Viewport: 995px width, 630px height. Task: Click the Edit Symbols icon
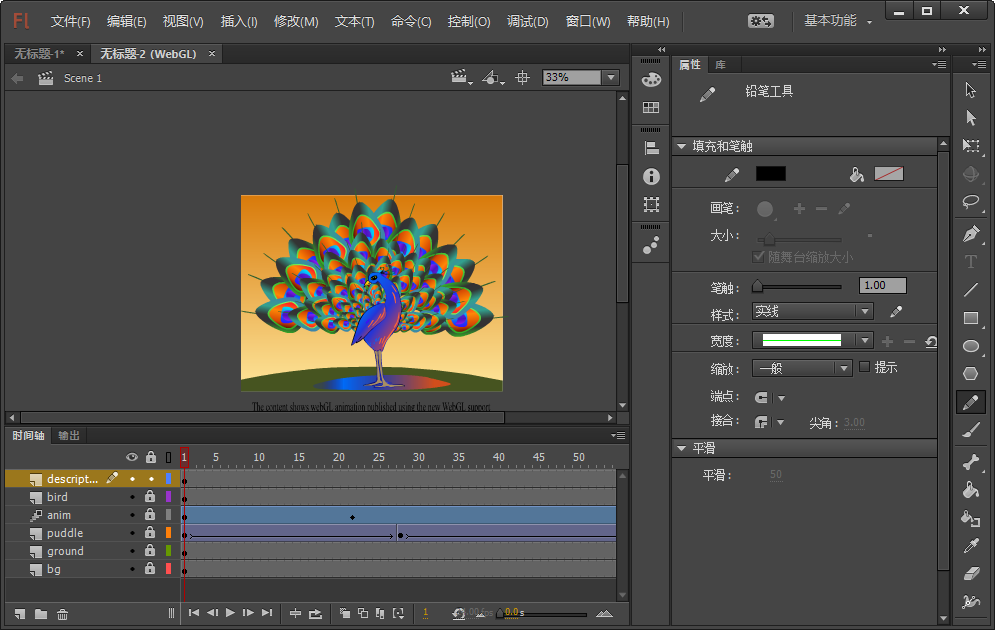pyautogui.click(x=492, y=78)
